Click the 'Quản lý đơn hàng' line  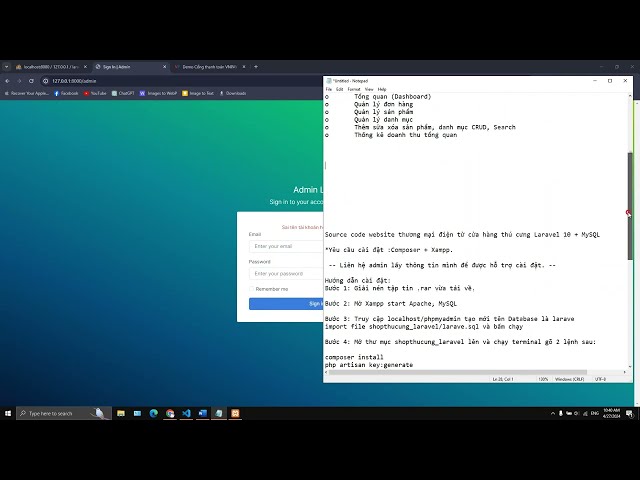click(x=383, y=104)
